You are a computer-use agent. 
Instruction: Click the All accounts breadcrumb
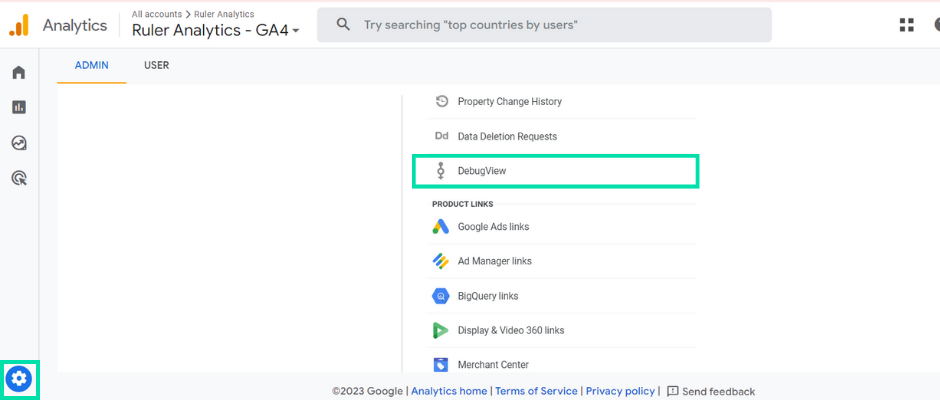coord(156,14)
